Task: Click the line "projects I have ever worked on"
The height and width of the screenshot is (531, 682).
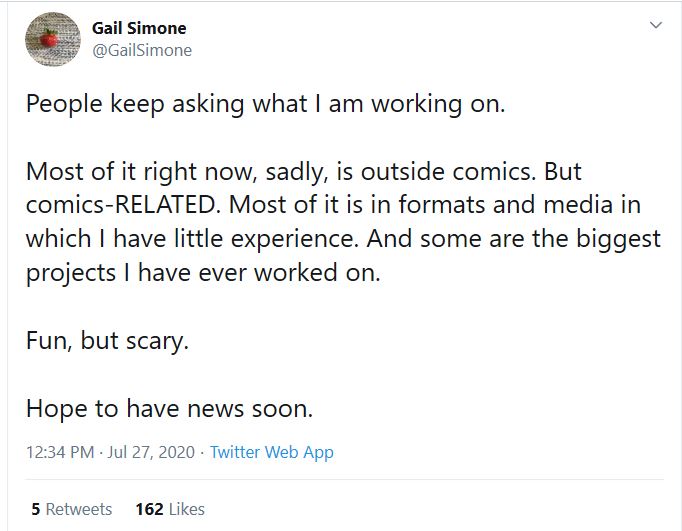Action: pyautogui.click(x=203, y=273)
